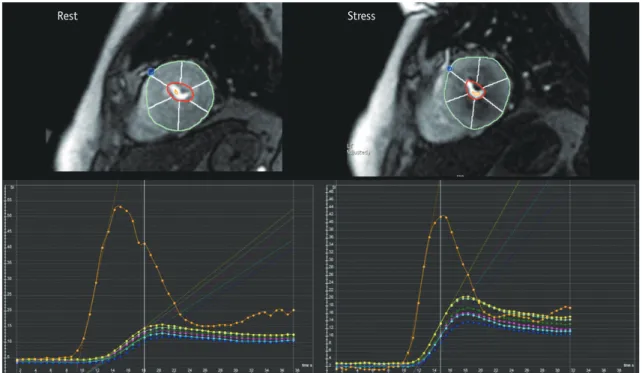Click the red endocardial contour in Rest image
Image resolution: width=642 pixels, height=373 pixels.
(180, 92)
